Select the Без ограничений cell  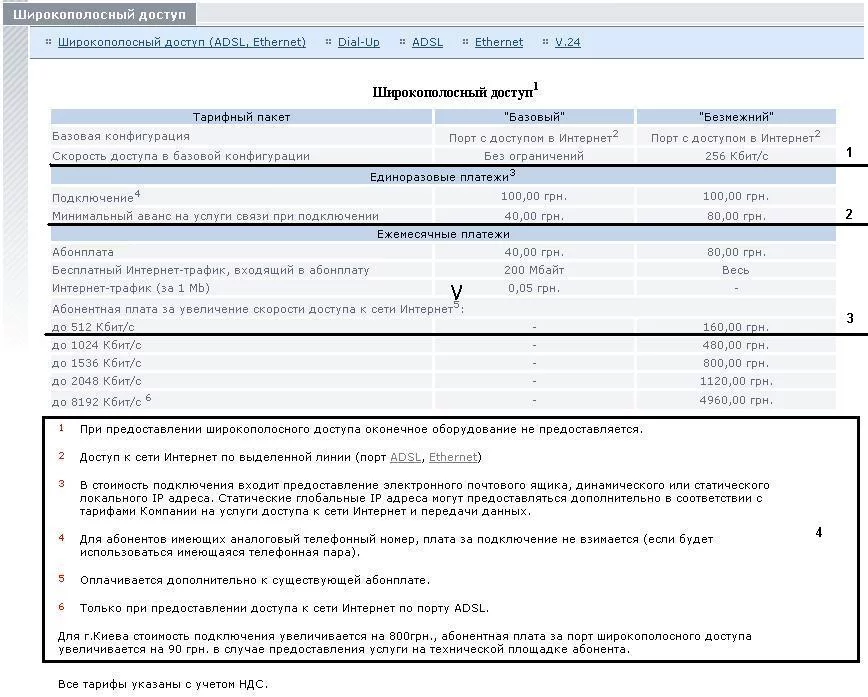coord(534,156)
